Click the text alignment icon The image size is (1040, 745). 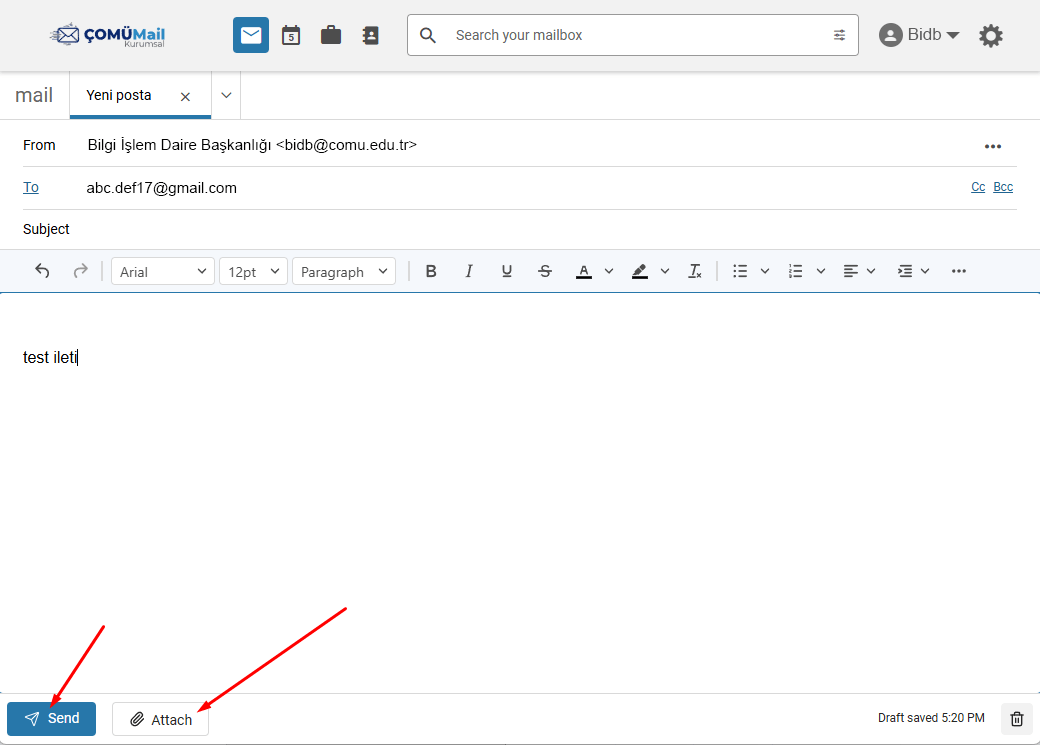click(850, 271)
